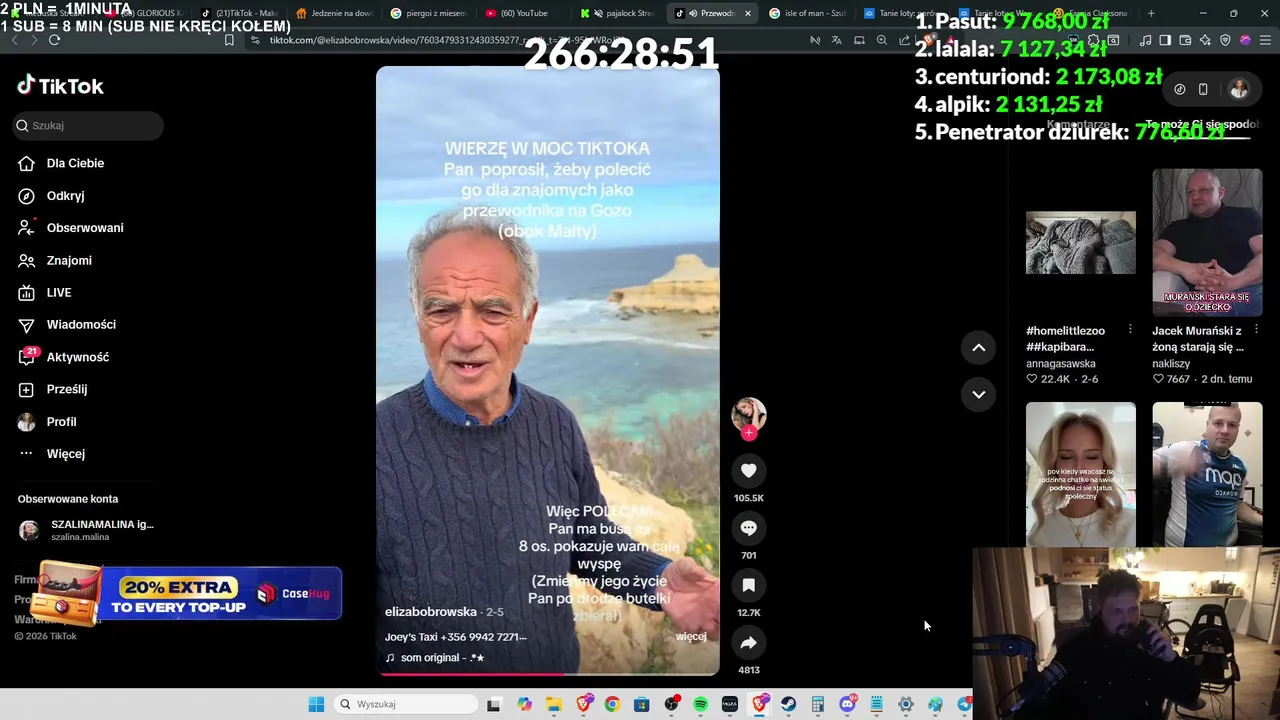Toggle the browser sidebar panel icon
Image resolution: width=1280 pixels, height=720 pixels.
1165,40
